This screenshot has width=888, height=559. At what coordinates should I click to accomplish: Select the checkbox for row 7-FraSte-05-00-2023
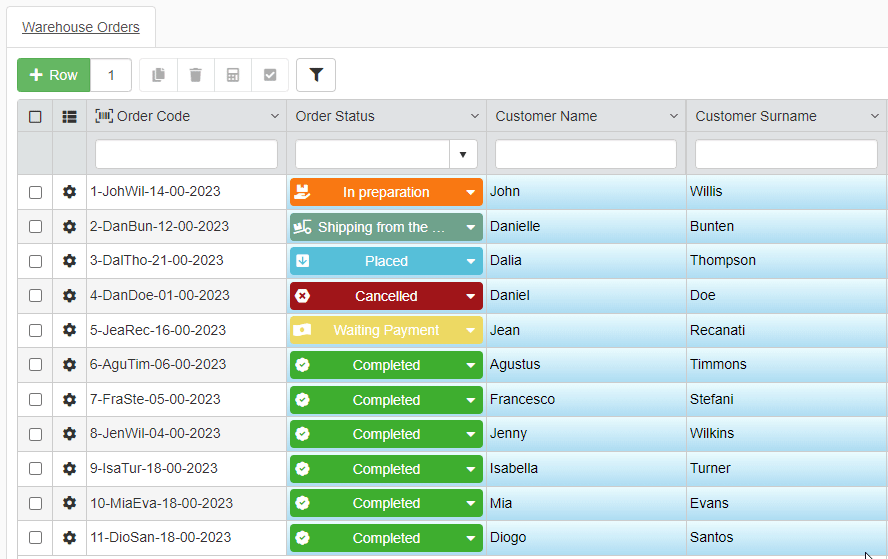click(x=35, y=400)
